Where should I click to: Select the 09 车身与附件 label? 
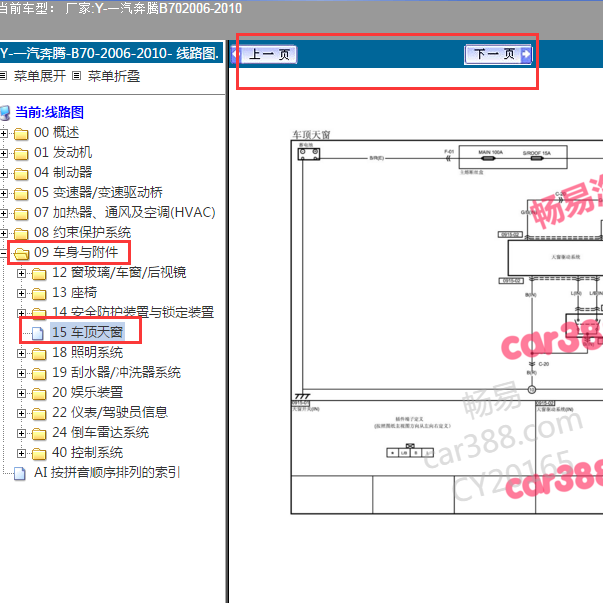pos(76,252)
